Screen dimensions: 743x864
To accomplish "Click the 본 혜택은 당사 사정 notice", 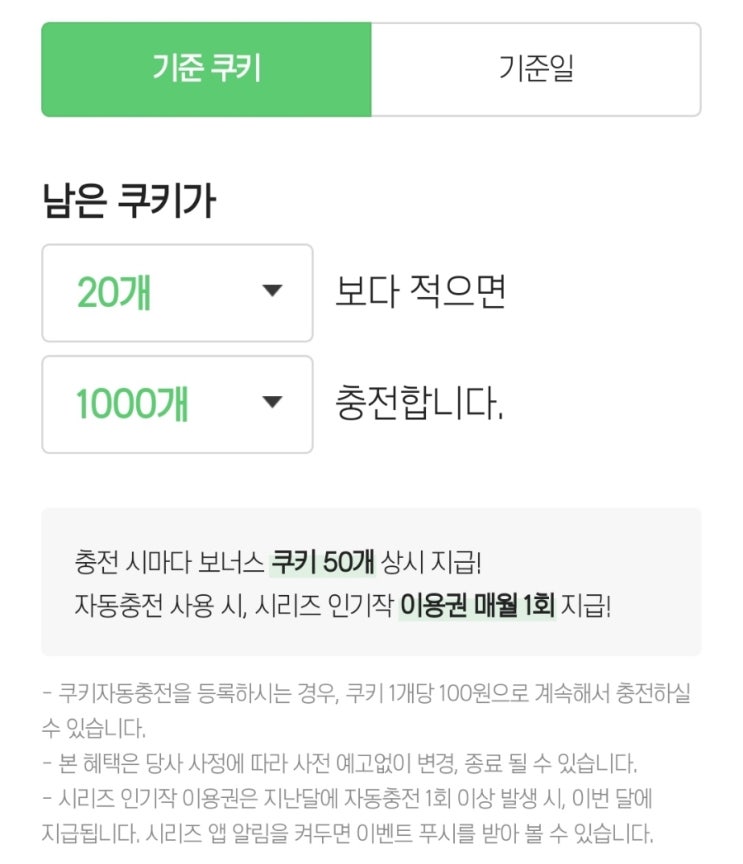I will pos(340,763).
